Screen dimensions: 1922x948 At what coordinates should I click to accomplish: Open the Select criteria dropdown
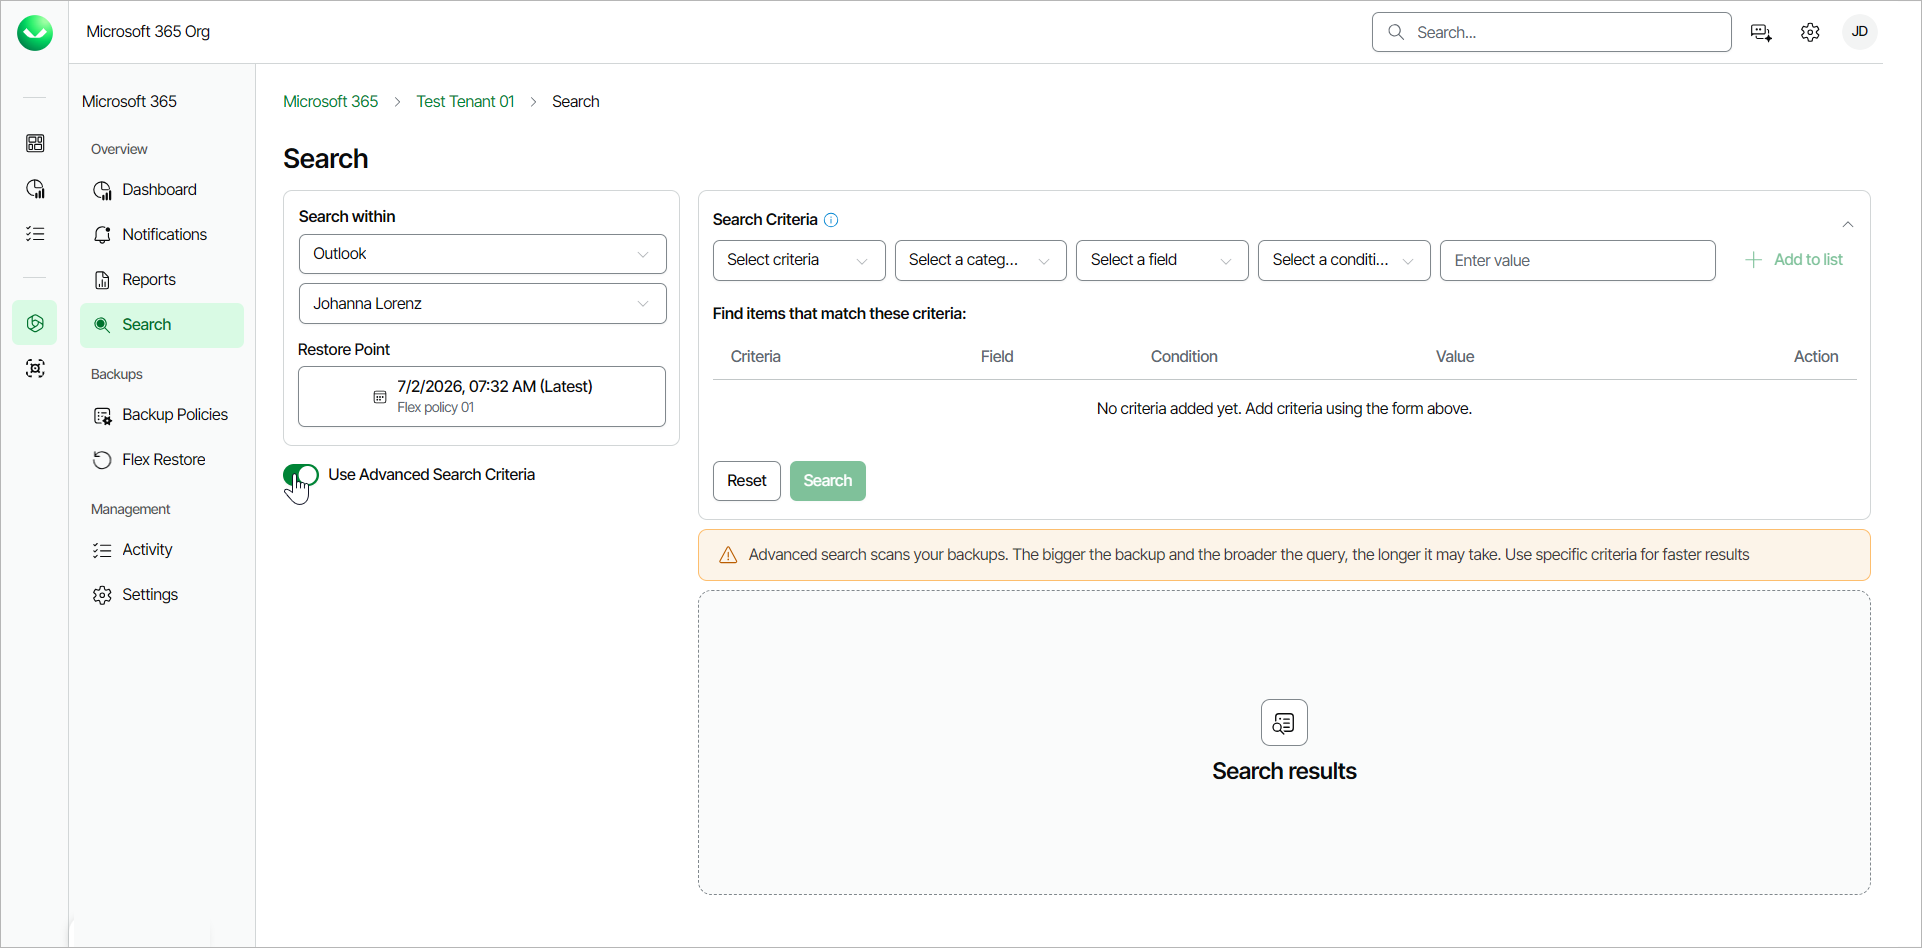799,260
